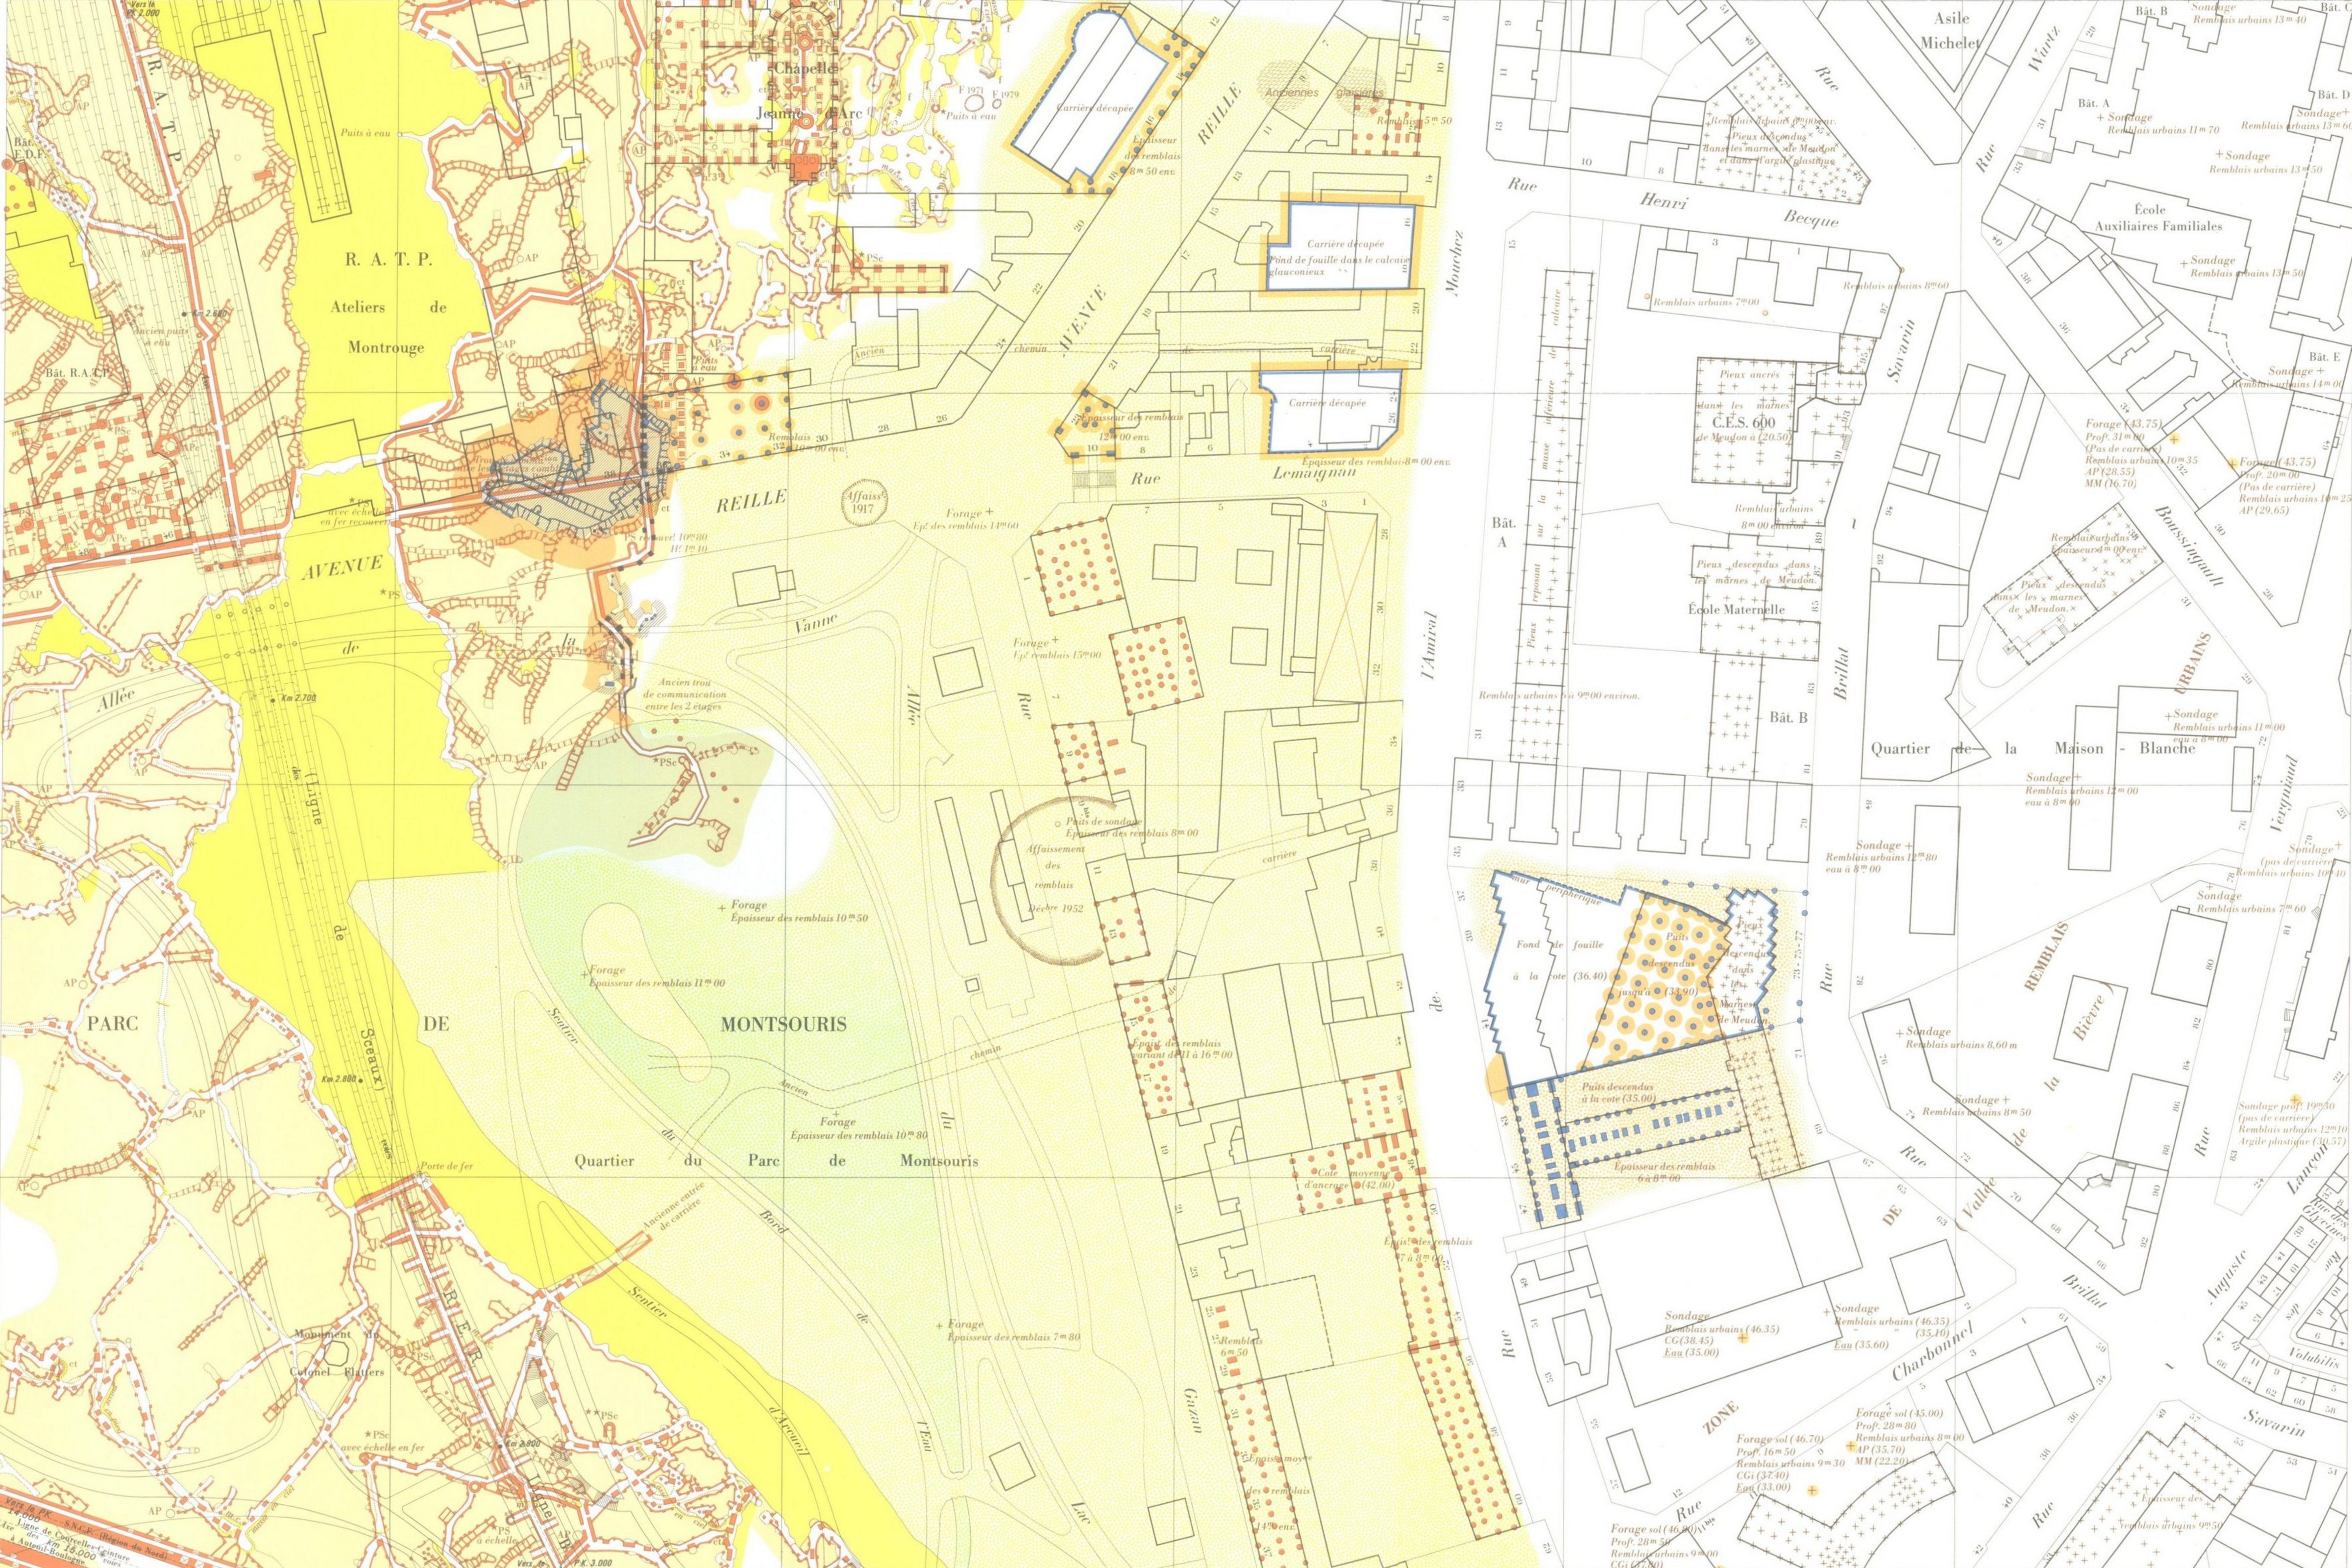Select the École Maternelle label

click(x=1737, y=609)
